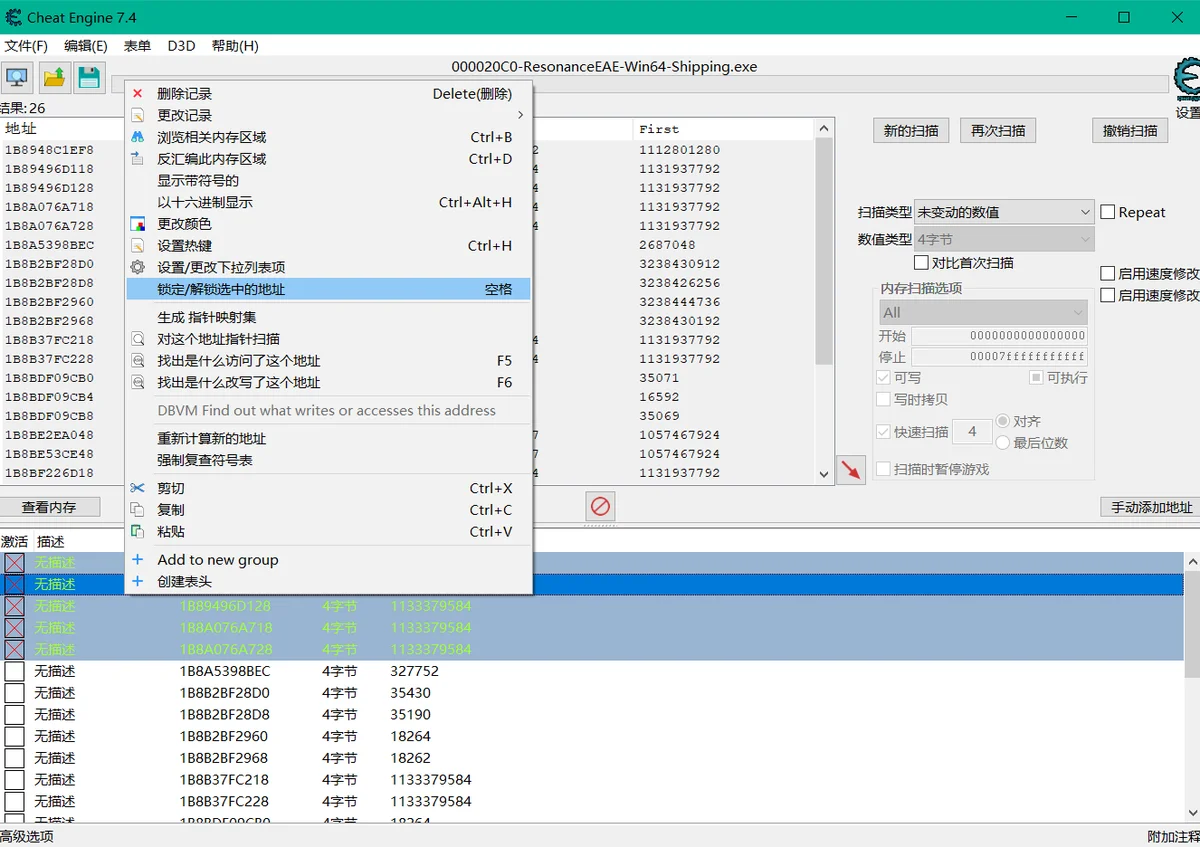This screenshot has width=1200, height=847.
Task: Click the open file folder icon
Action: (x=53, y=77)
